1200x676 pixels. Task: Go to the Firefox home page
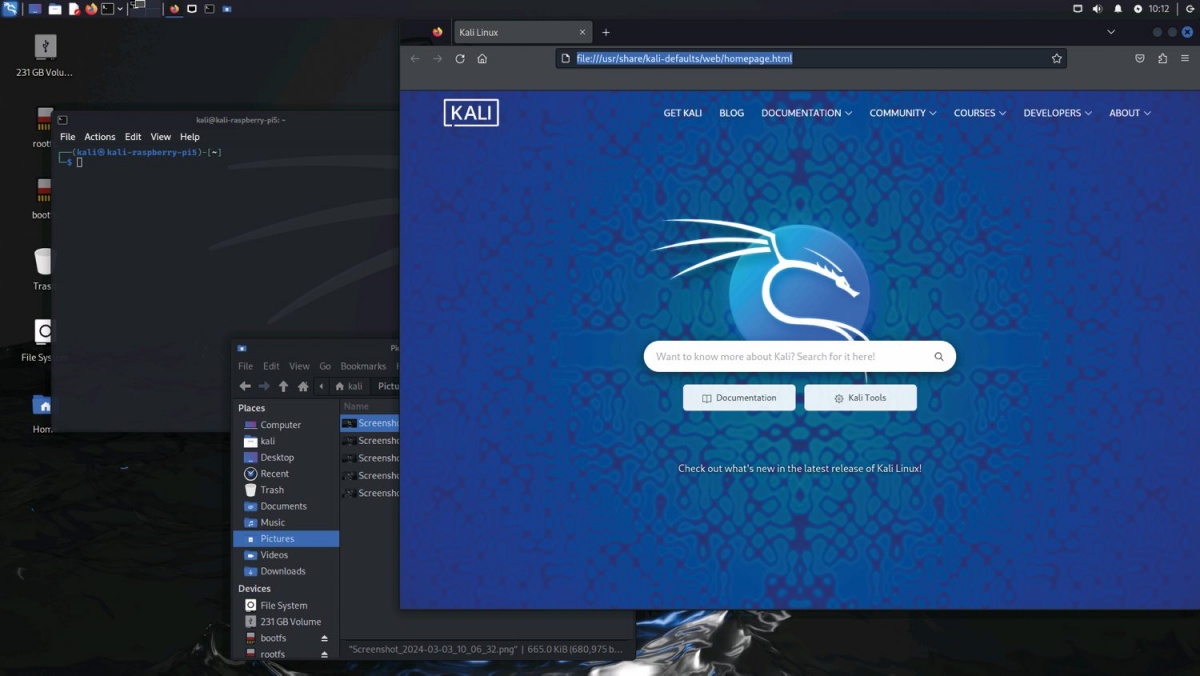click(482, 59)
